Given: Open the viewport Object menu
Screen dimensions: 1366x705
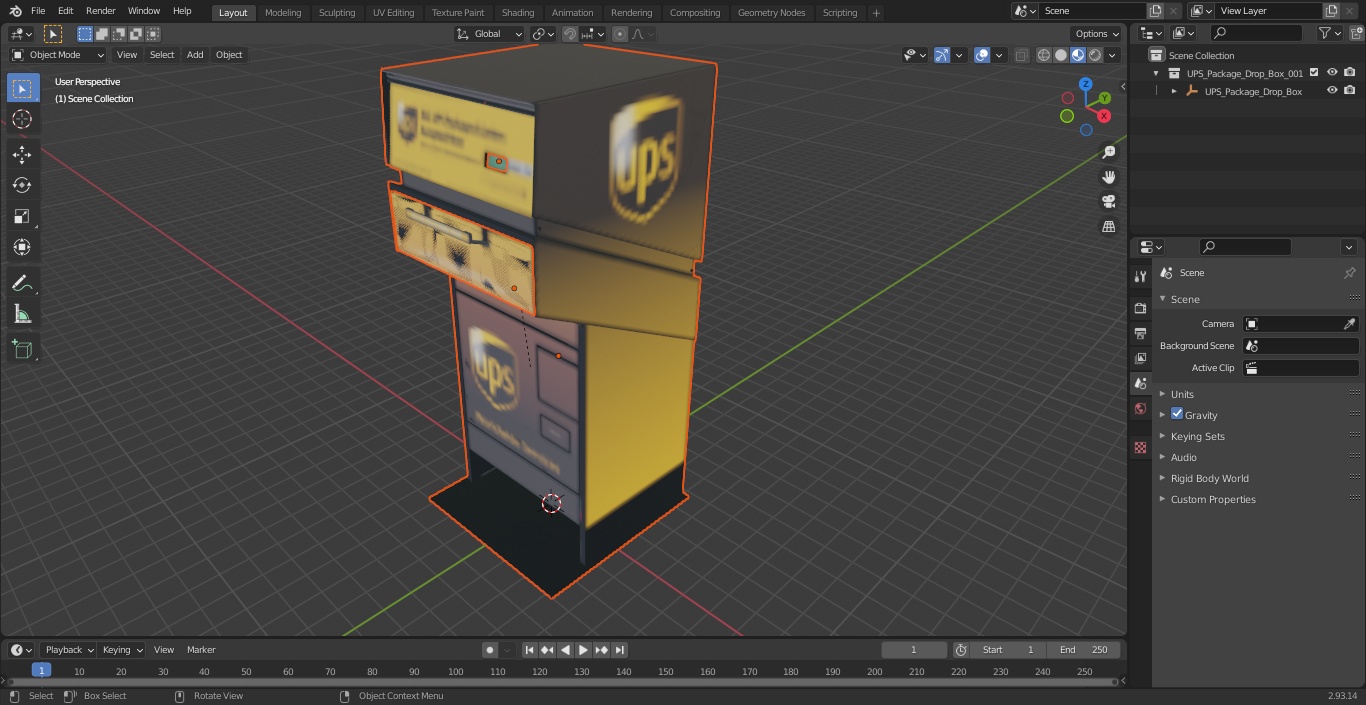Looking at the screenshot, I should click(x=229, y=55).
